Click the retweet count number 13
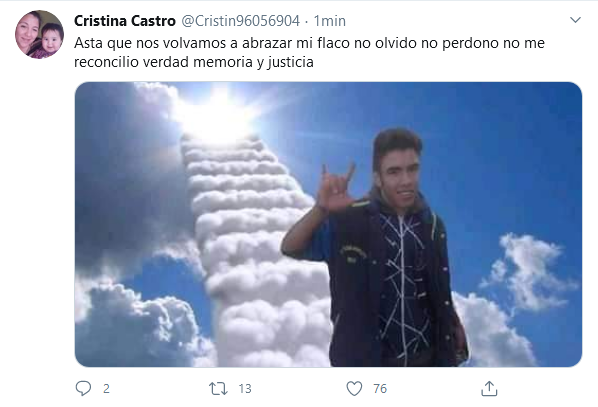The width and height of the screenshot is (598, 407). [x=245, y=389]
